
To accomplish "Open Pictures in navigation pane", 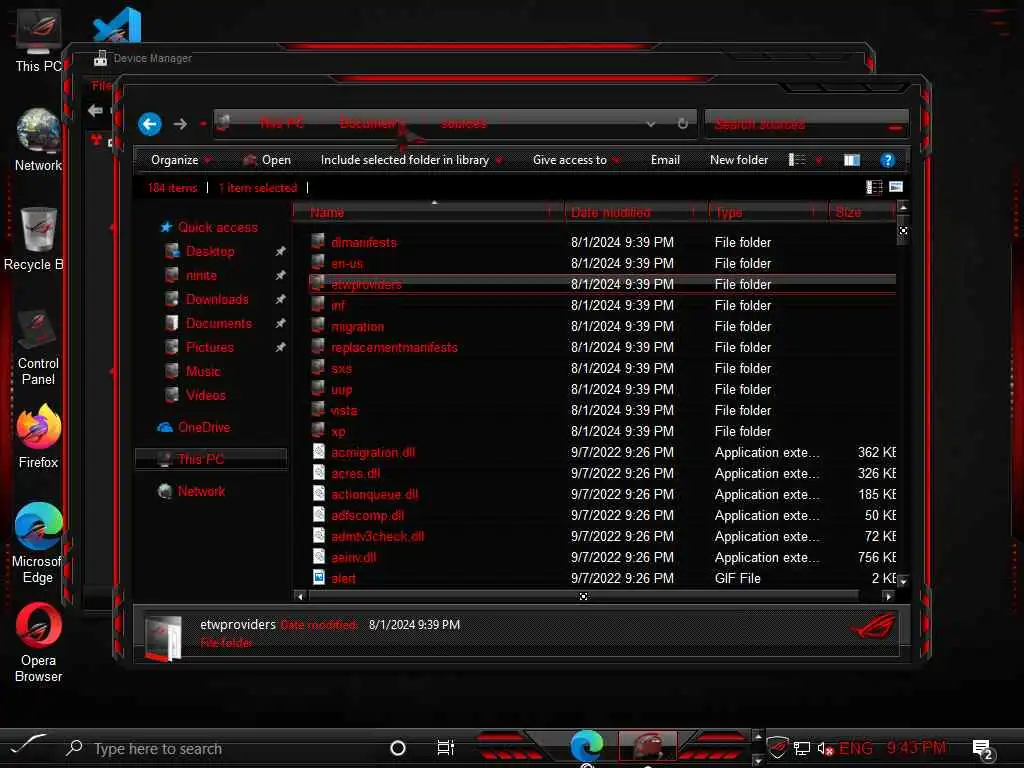I will click(x=210, y=347).
